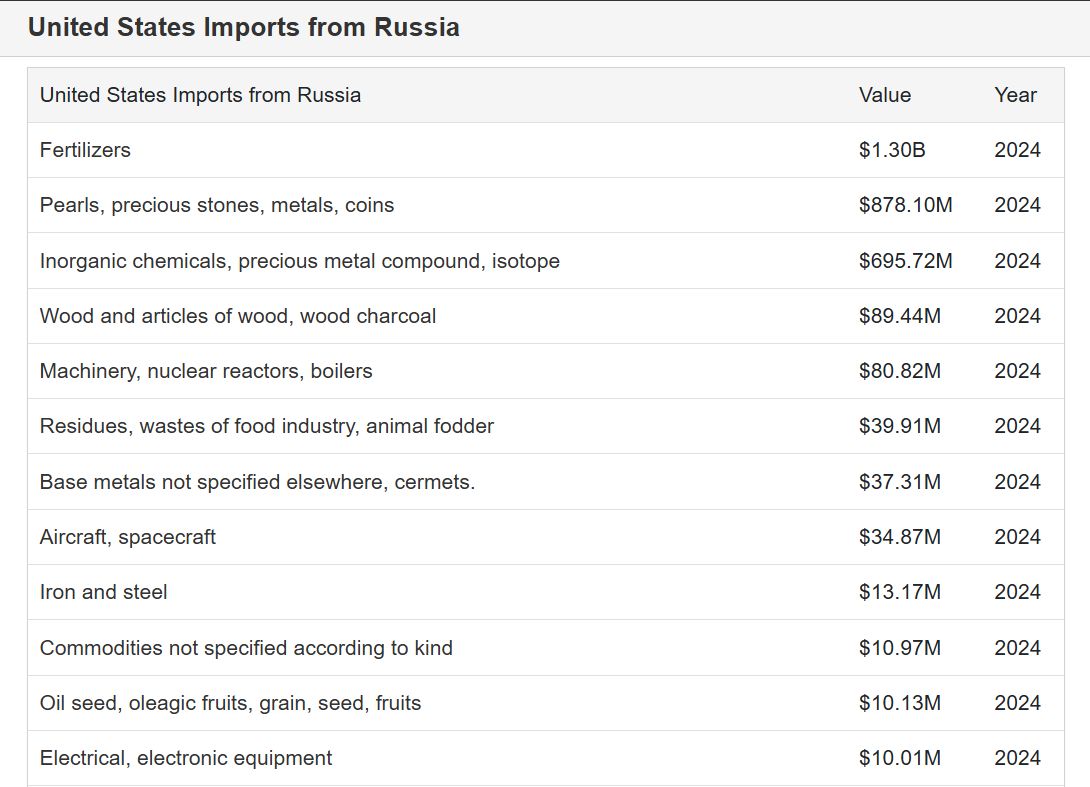This screenshot has height=787, width=1090.
Task: Click Aircraft, spacecraft entry
Action: (128, 537)
